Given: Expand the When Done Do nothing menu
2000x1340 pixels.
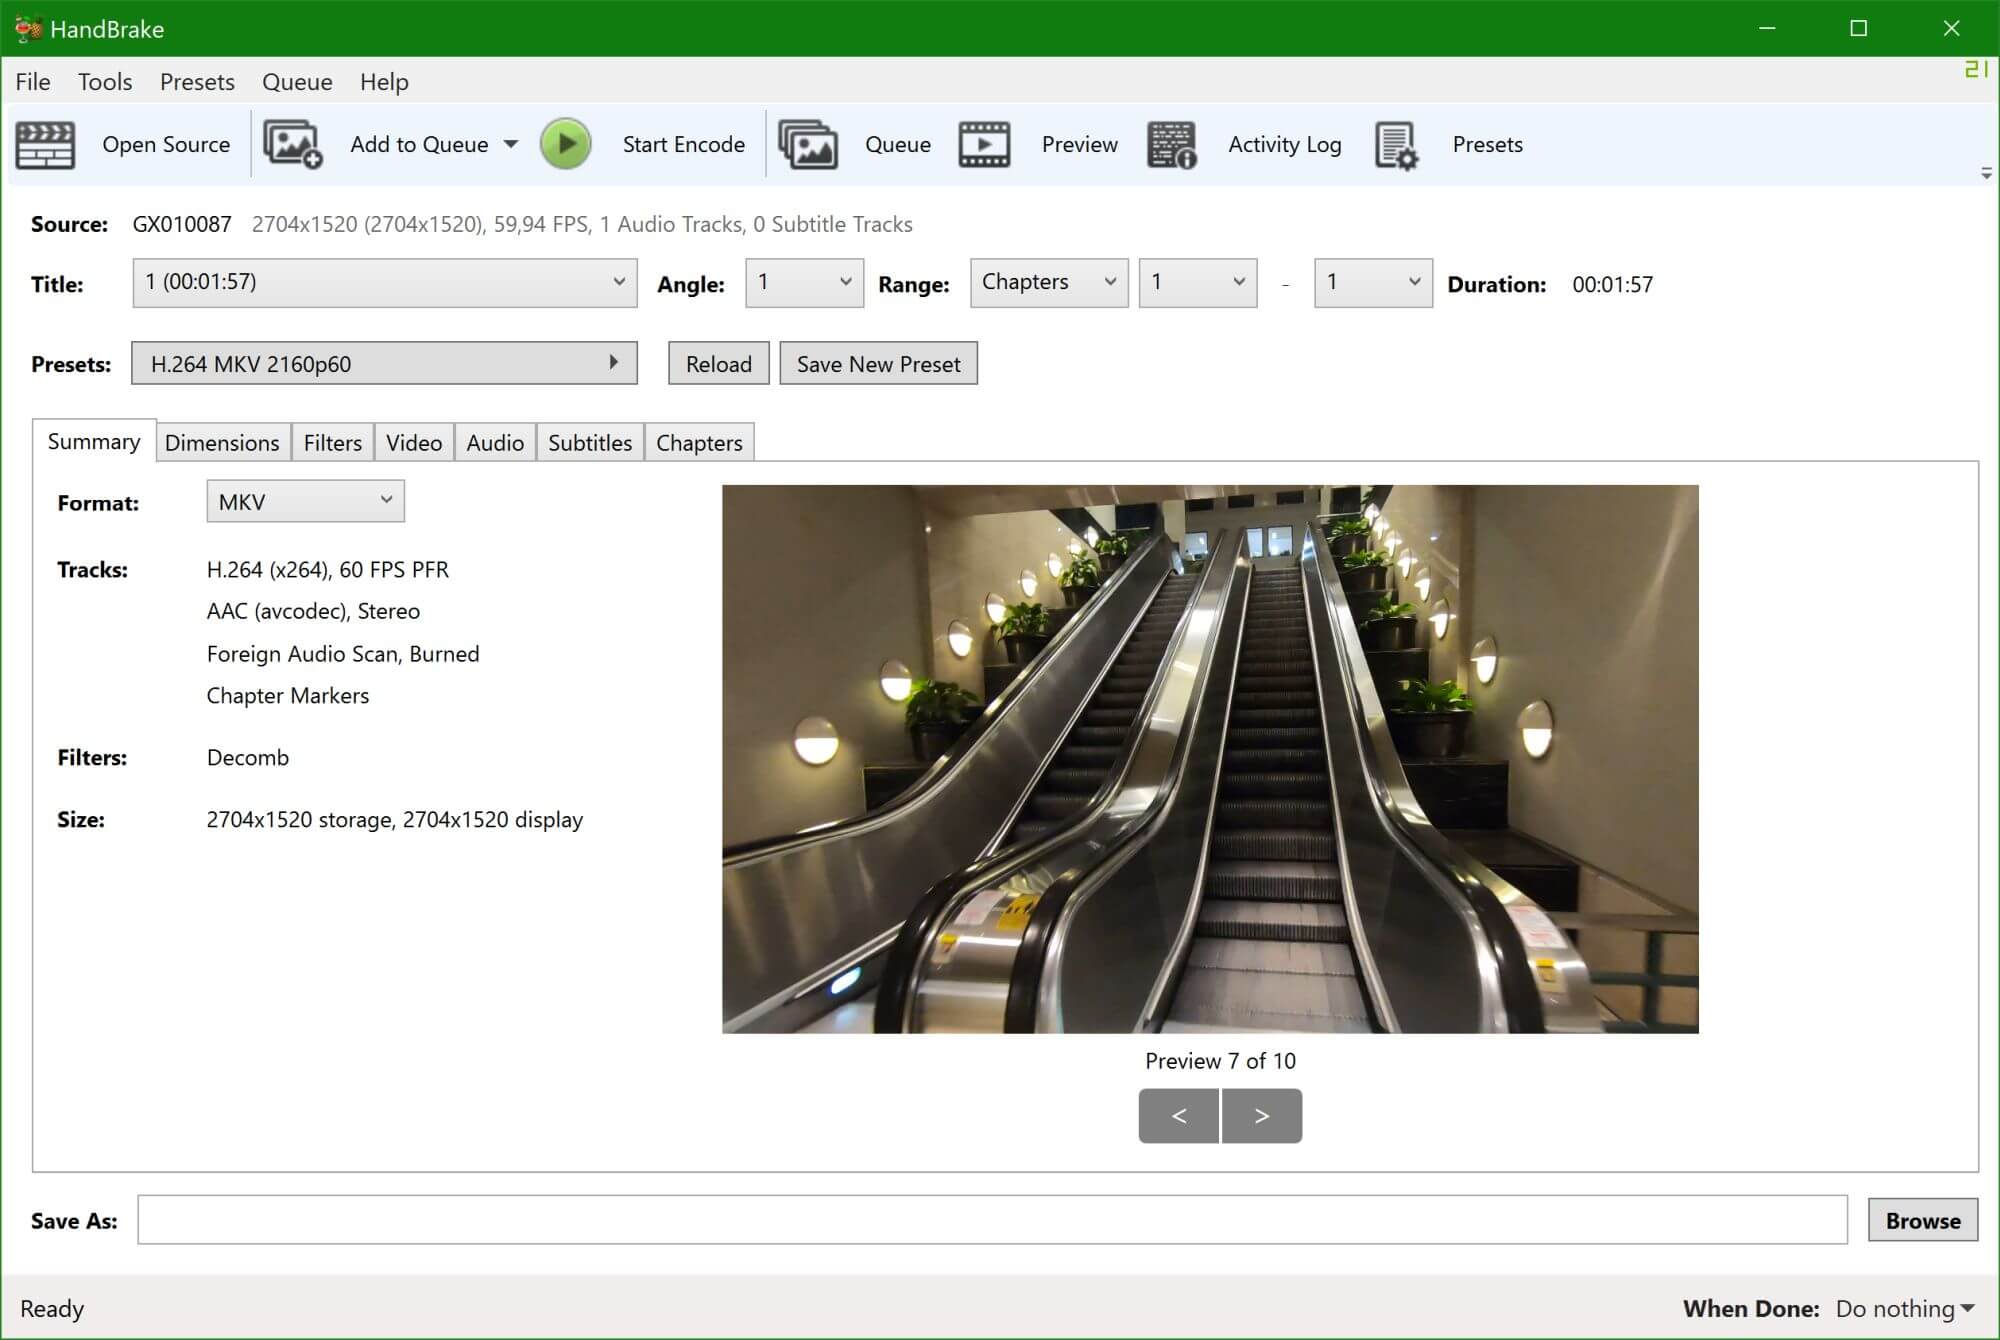Looking at the screenshot, I should pyautogui.click(x=1905, y=1308).
